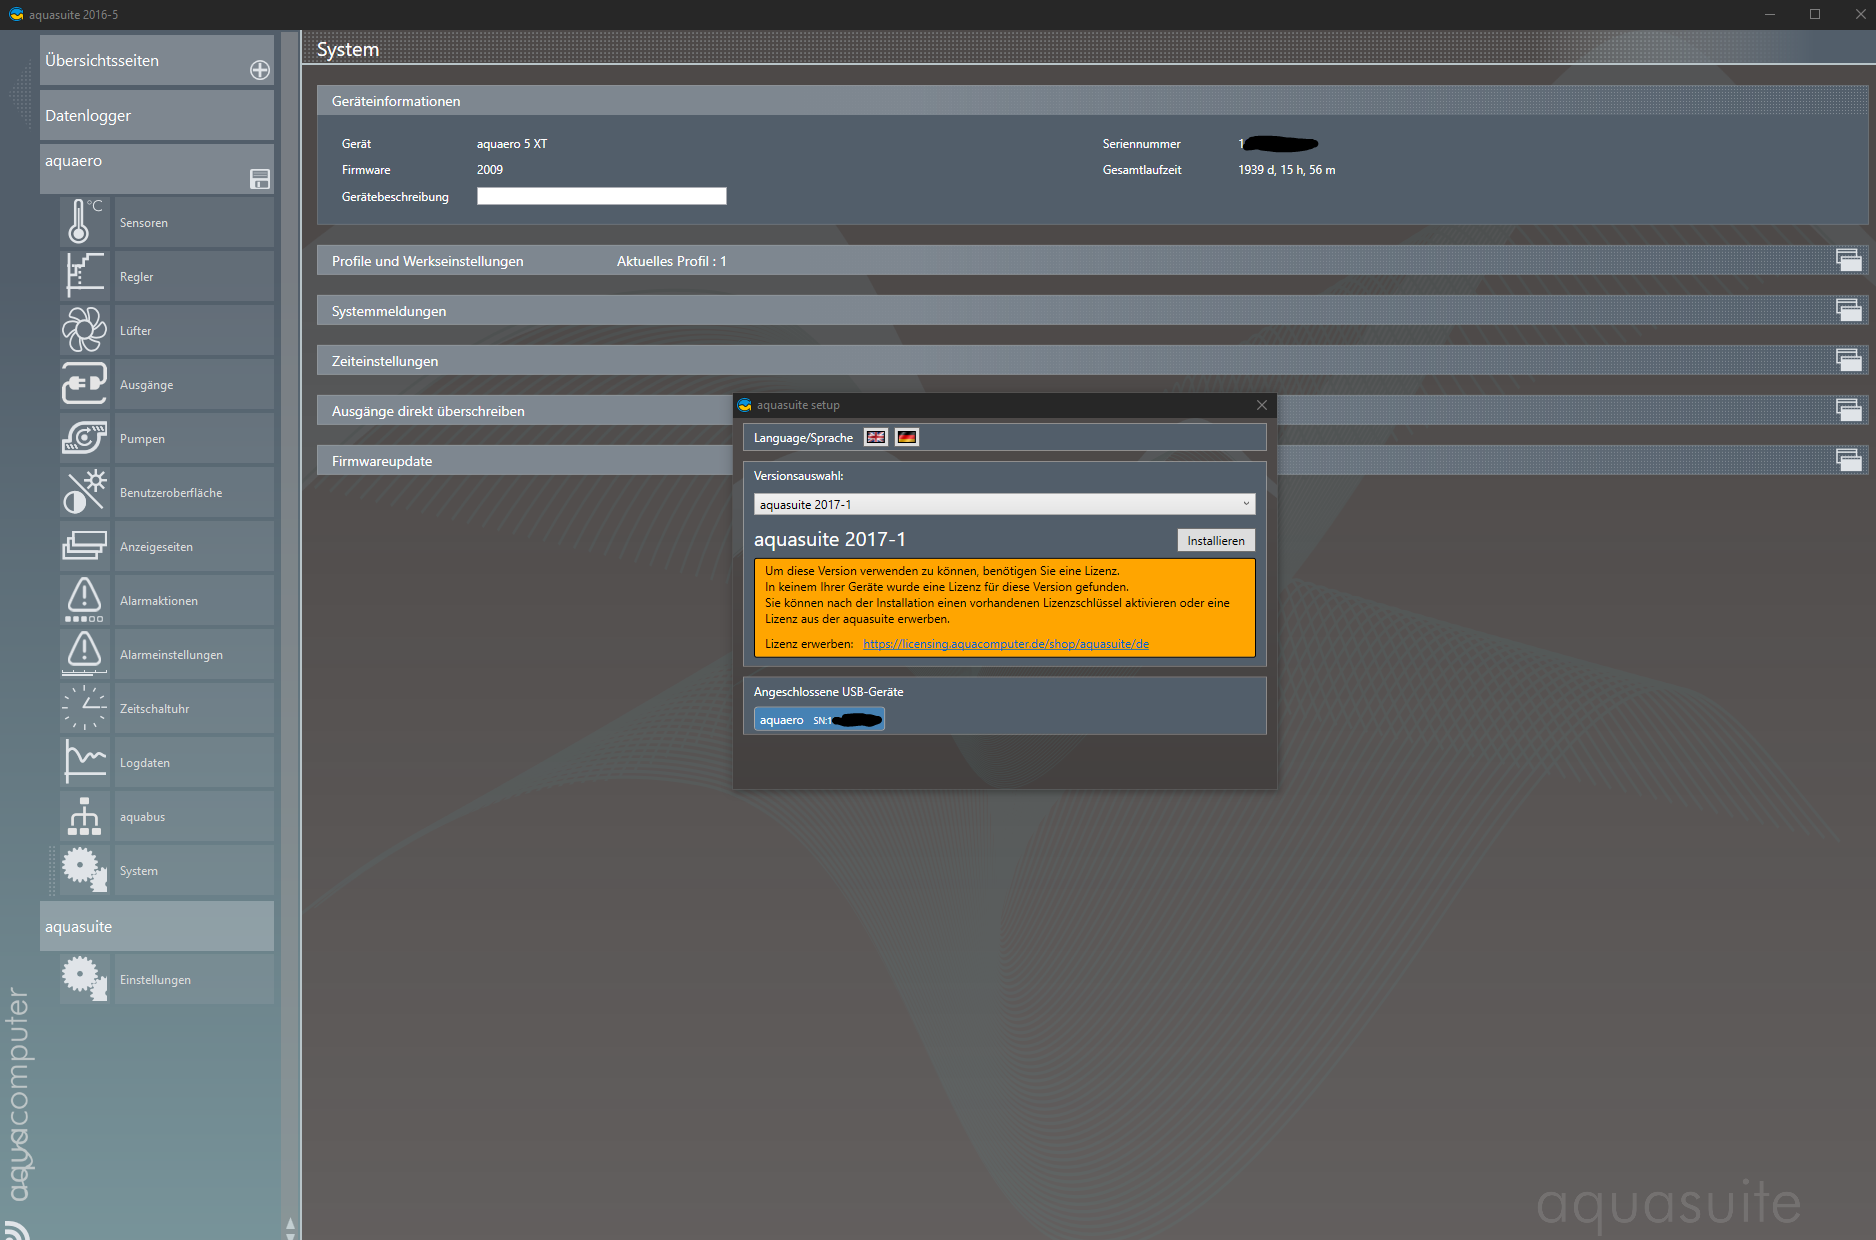The width and height of the screenshot is (1876, 1240).
Task: Go to Lüfter page
Action: pyautogui.click(x=194, y=330)
